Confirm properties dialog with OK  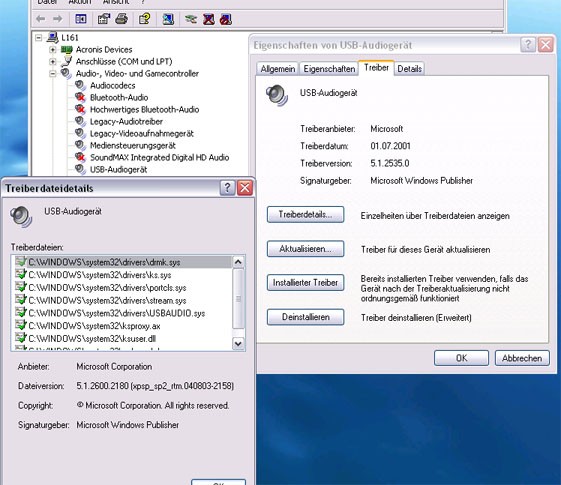(x=461, y=358)
